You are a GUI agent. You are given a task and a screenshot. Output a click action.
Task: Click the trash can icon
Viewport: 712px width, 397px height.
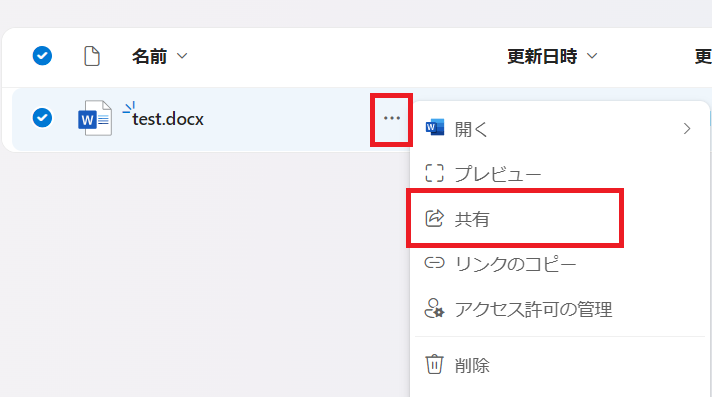point(434,364)
